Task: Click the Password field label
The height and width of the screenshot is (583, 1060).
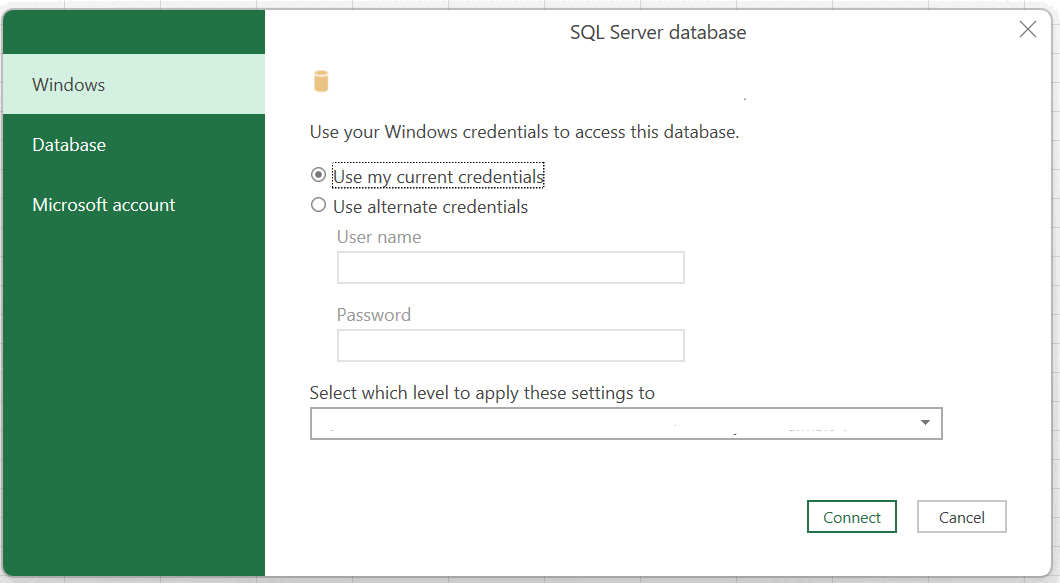Action: pos(374,314)
